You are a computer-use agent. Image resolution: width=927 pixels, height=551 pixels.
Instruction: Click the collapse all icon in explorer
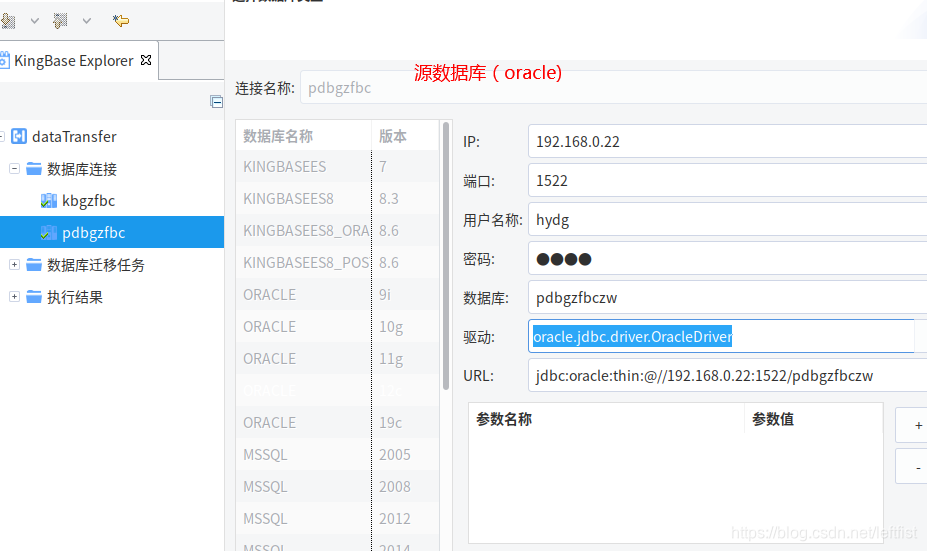tap(216, 102)
